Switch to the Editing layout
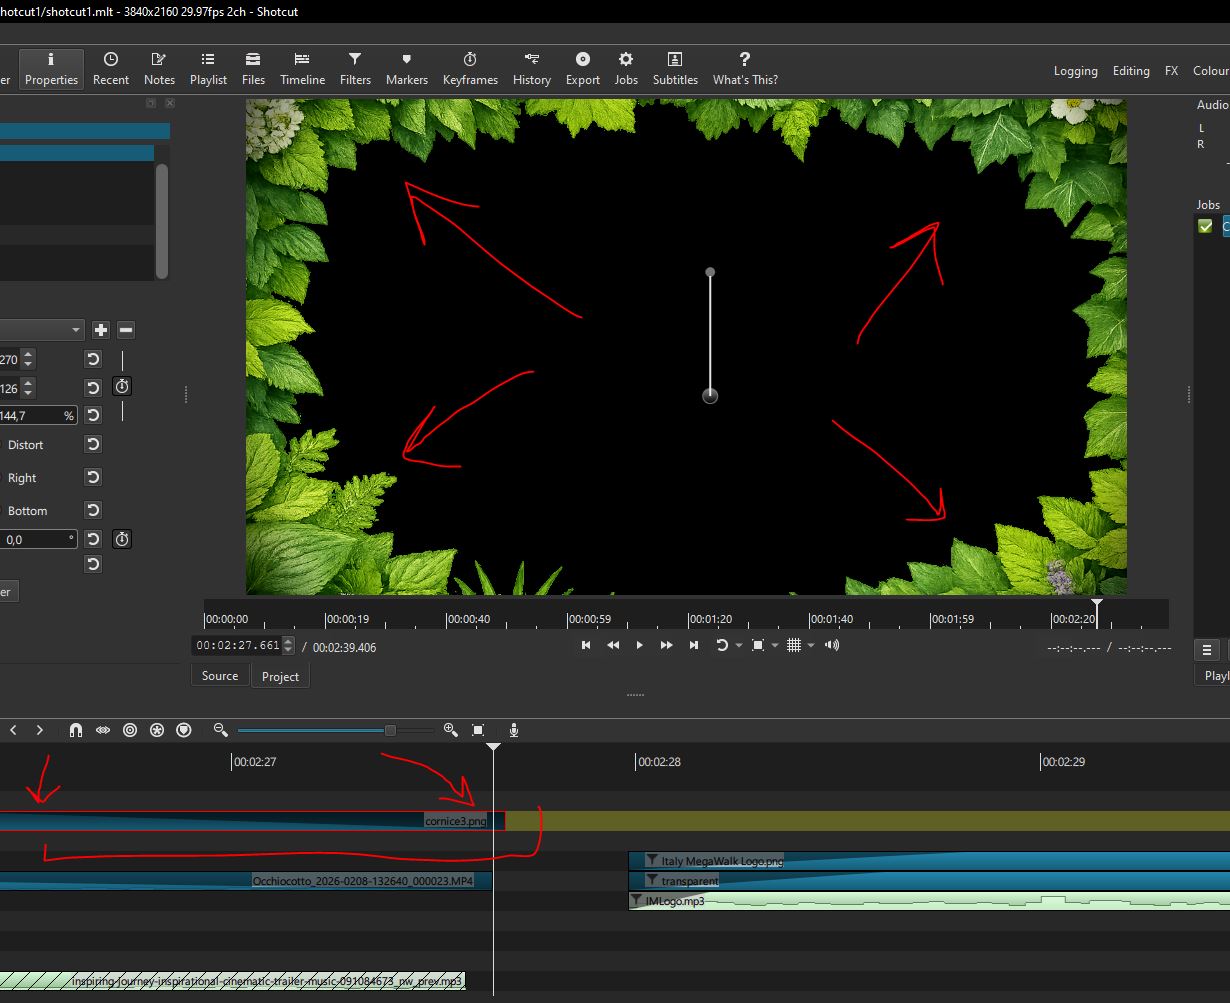This screenshot has width=1230, height=1003. coord(1131,71)
